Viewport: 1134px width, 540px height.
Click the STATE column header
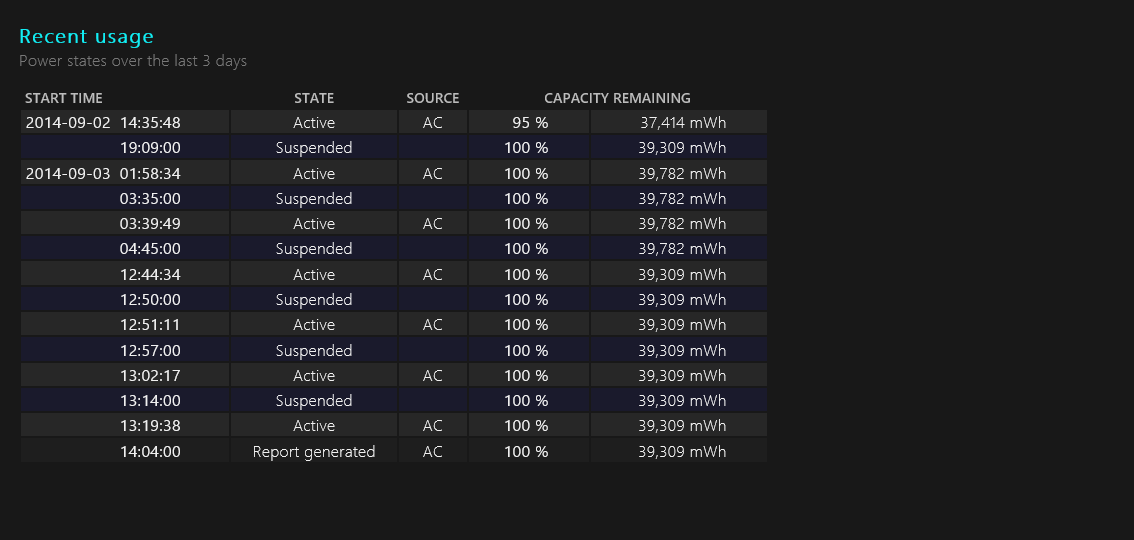[x=314, y=98]
